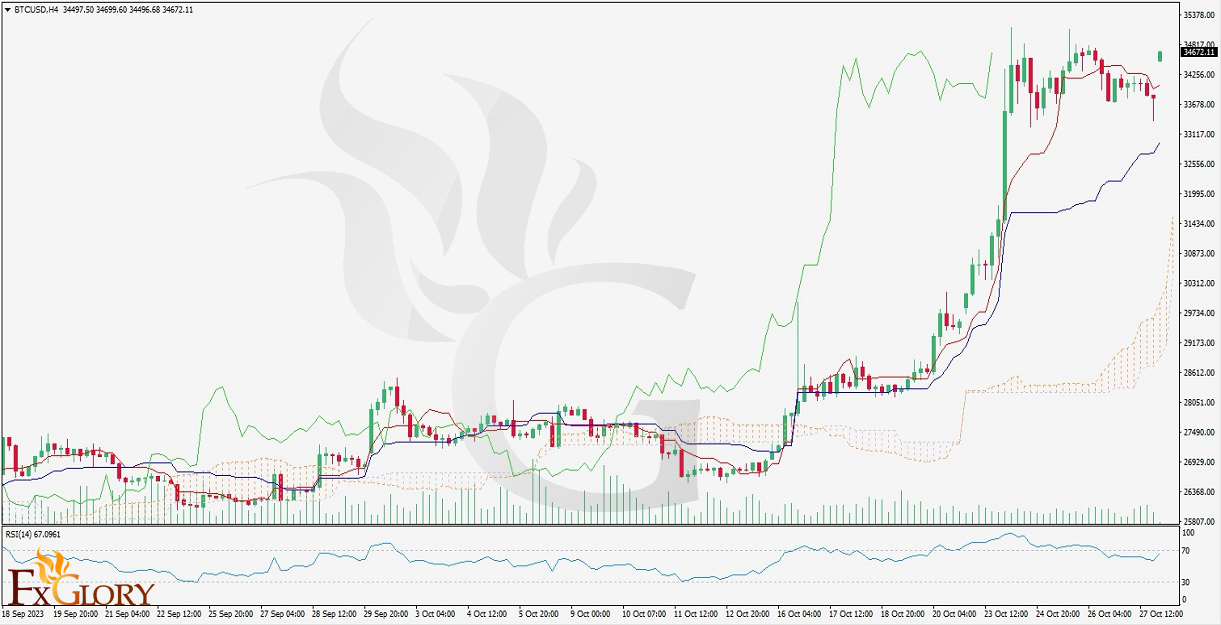Click the 30312.00 price axis label
Screen dimensions: 1221x625
click(1198, 283)
